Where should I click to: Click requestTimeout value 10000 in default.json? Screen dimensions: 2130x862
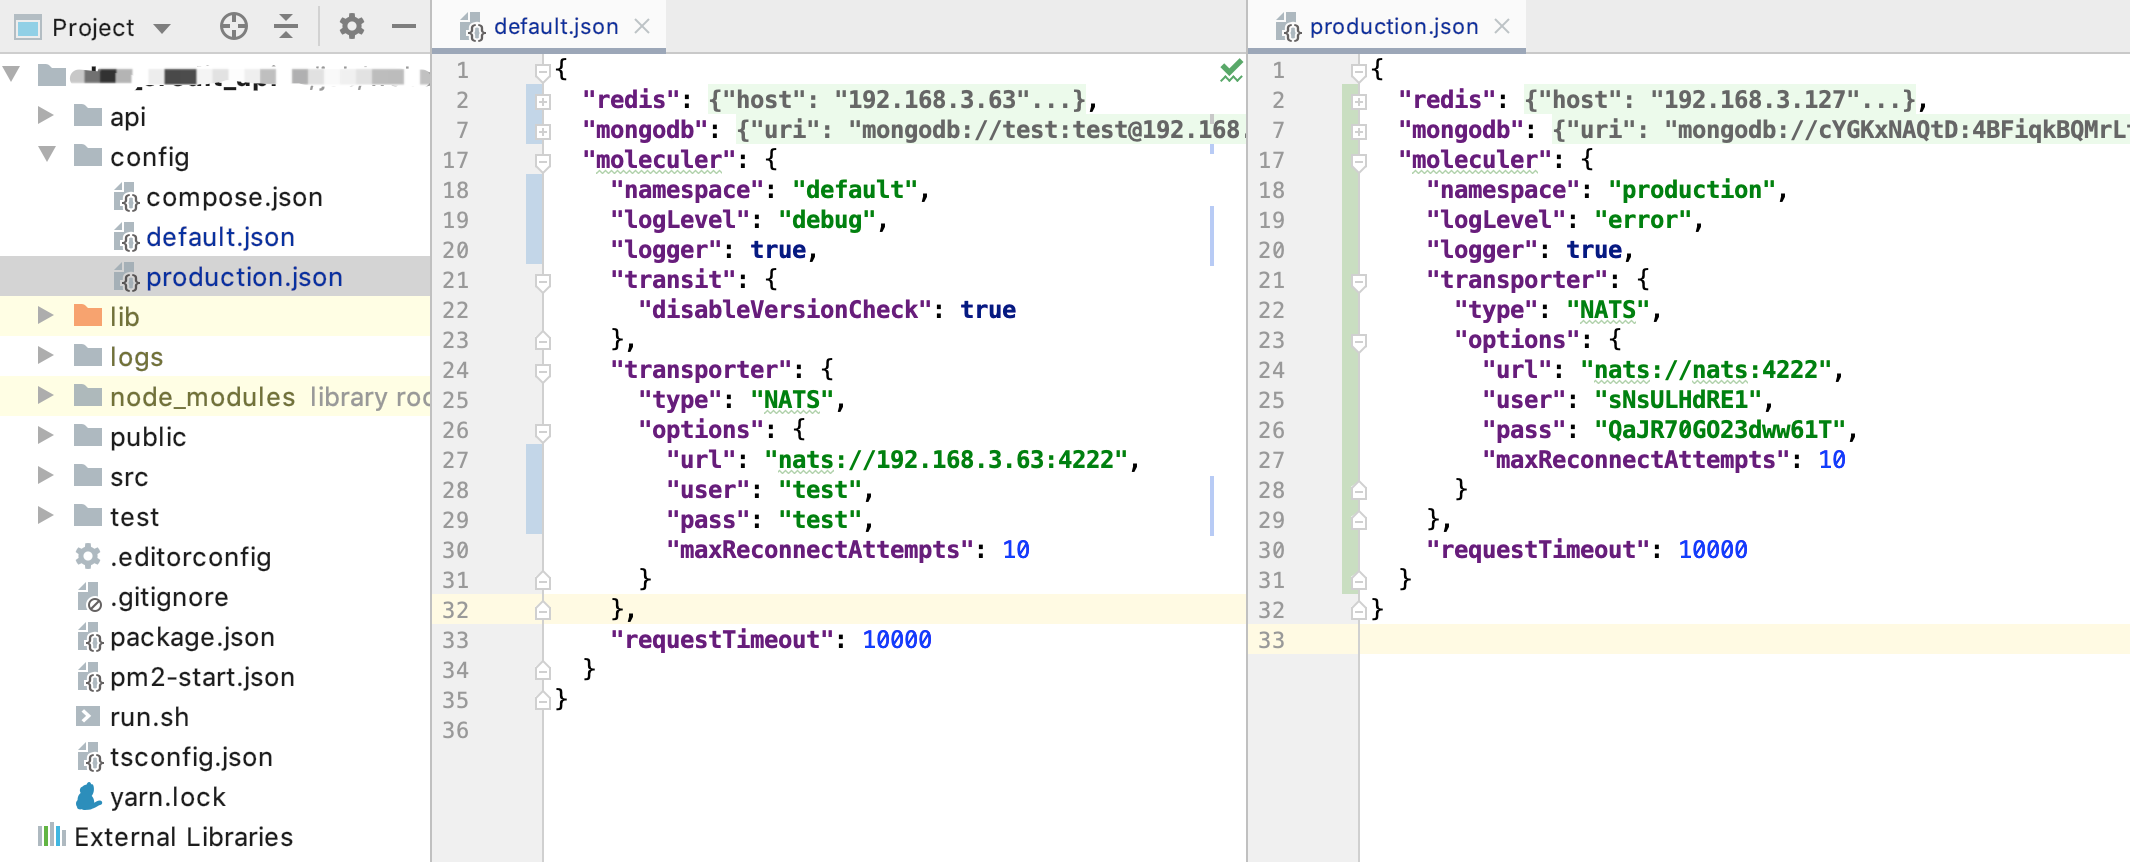click(x=897, y=640)
